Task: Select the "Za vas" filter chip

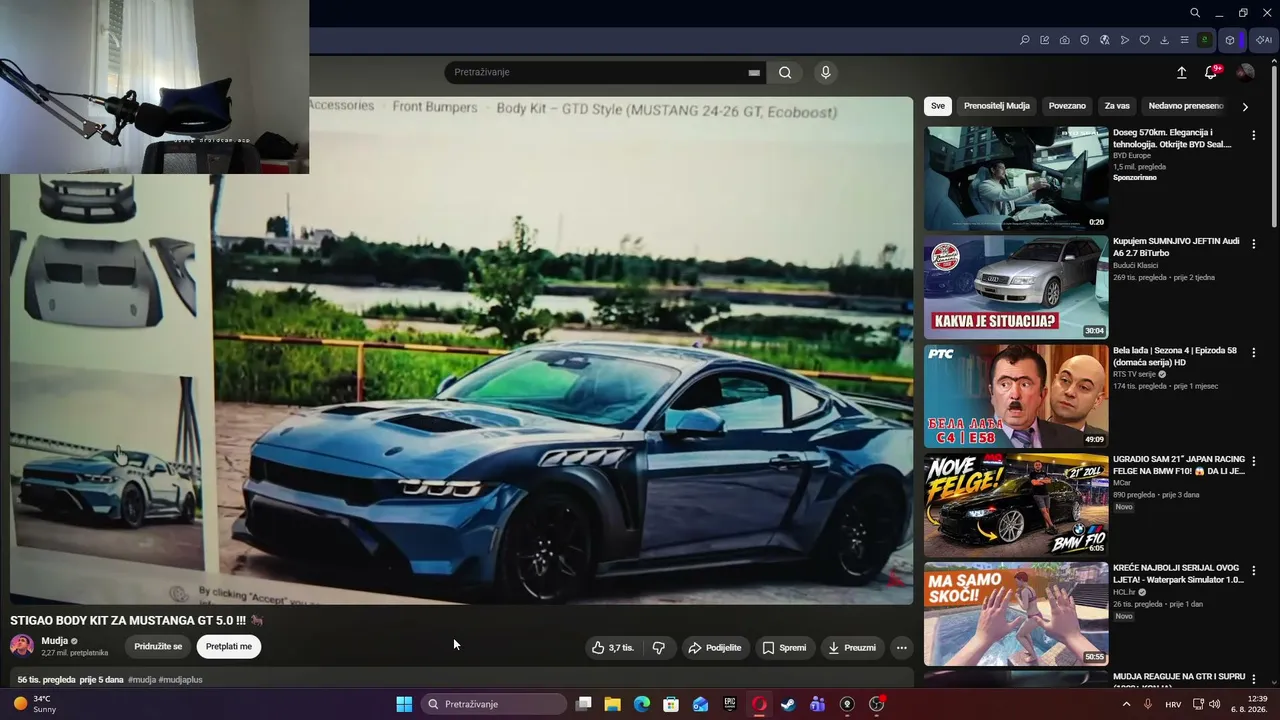Action: pyautogui.click(x=1117, y=106)
